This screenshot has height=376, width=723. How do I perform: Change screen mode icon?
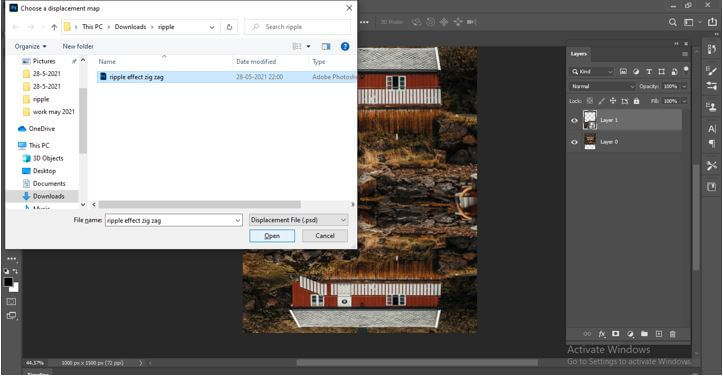[x=11, y=316]
